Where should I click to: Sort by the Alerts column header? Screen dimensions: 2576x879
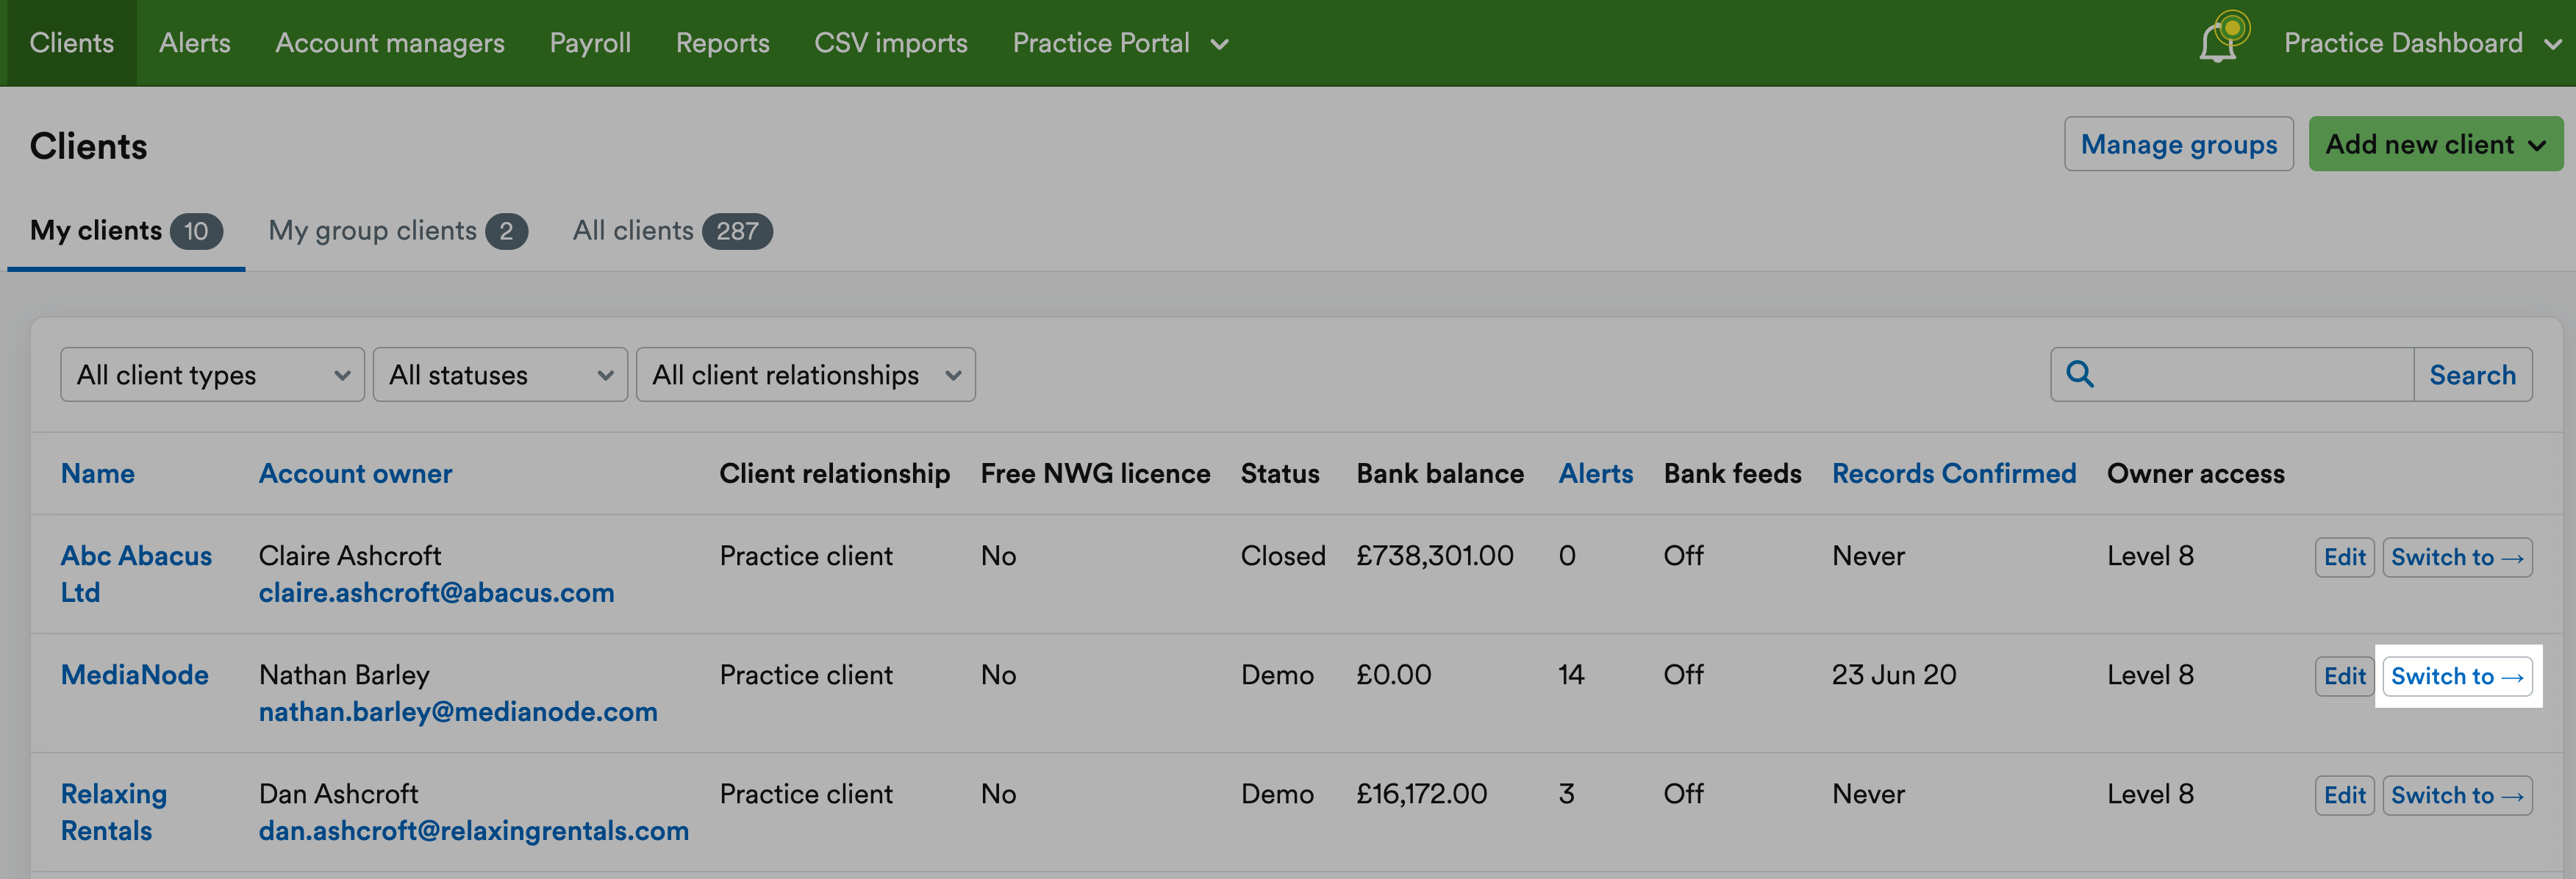1595,474
